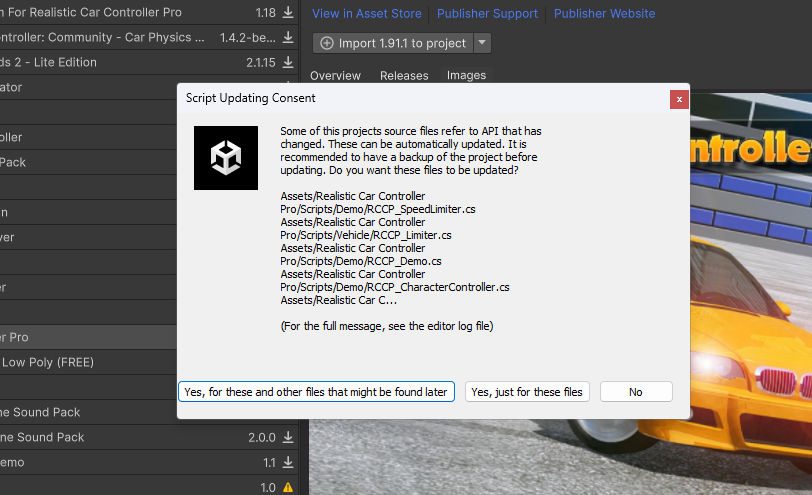Click the yellow warning icon beside 1.0
Screen dimensions: 812x495
point(288,488)
